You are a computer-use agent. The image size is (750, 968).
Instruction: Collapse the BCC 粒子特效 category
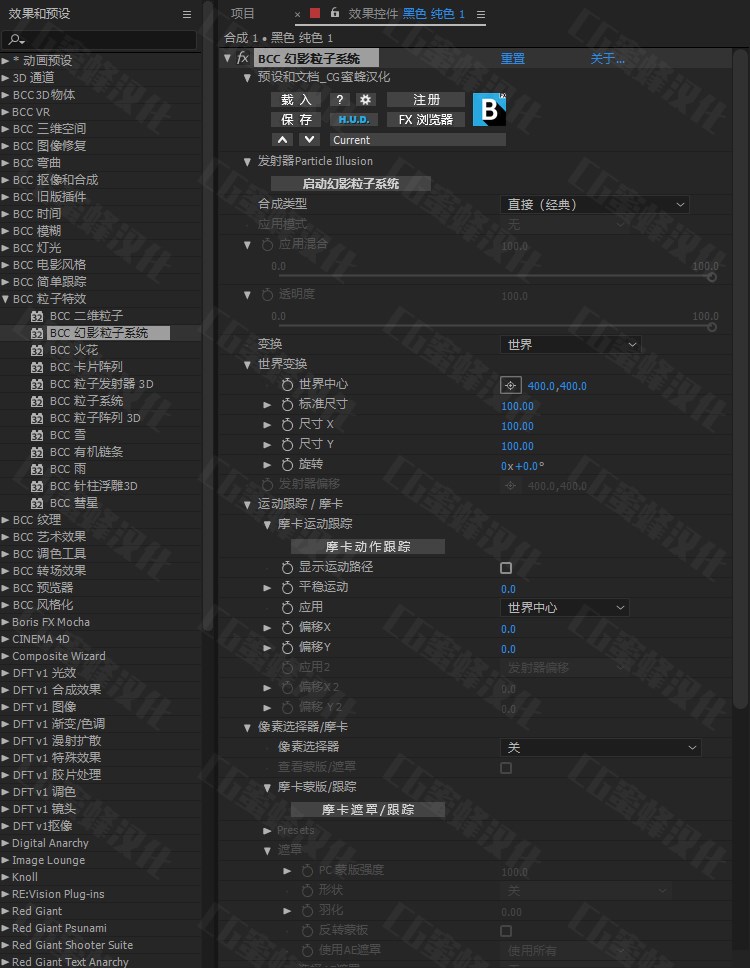(5, 299)
